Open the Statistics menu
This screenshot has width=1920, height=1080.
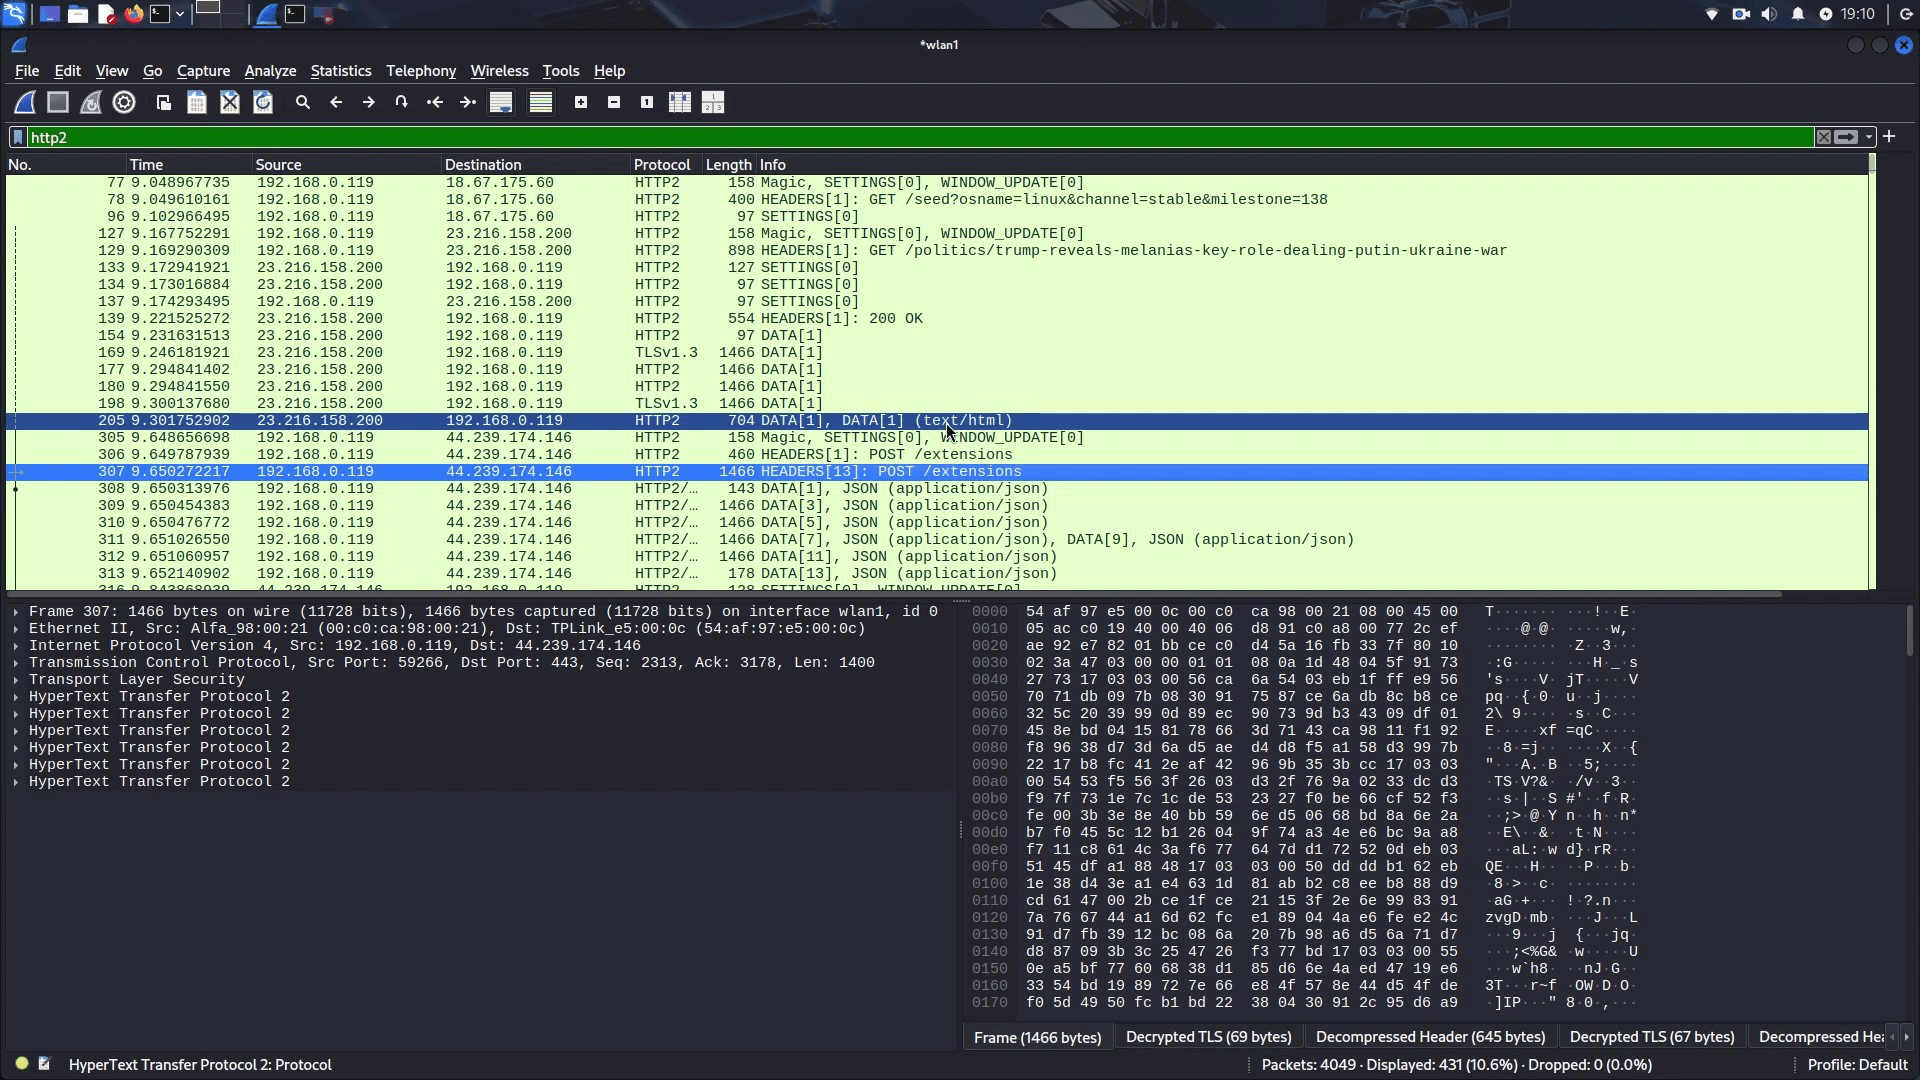point(340,71)
